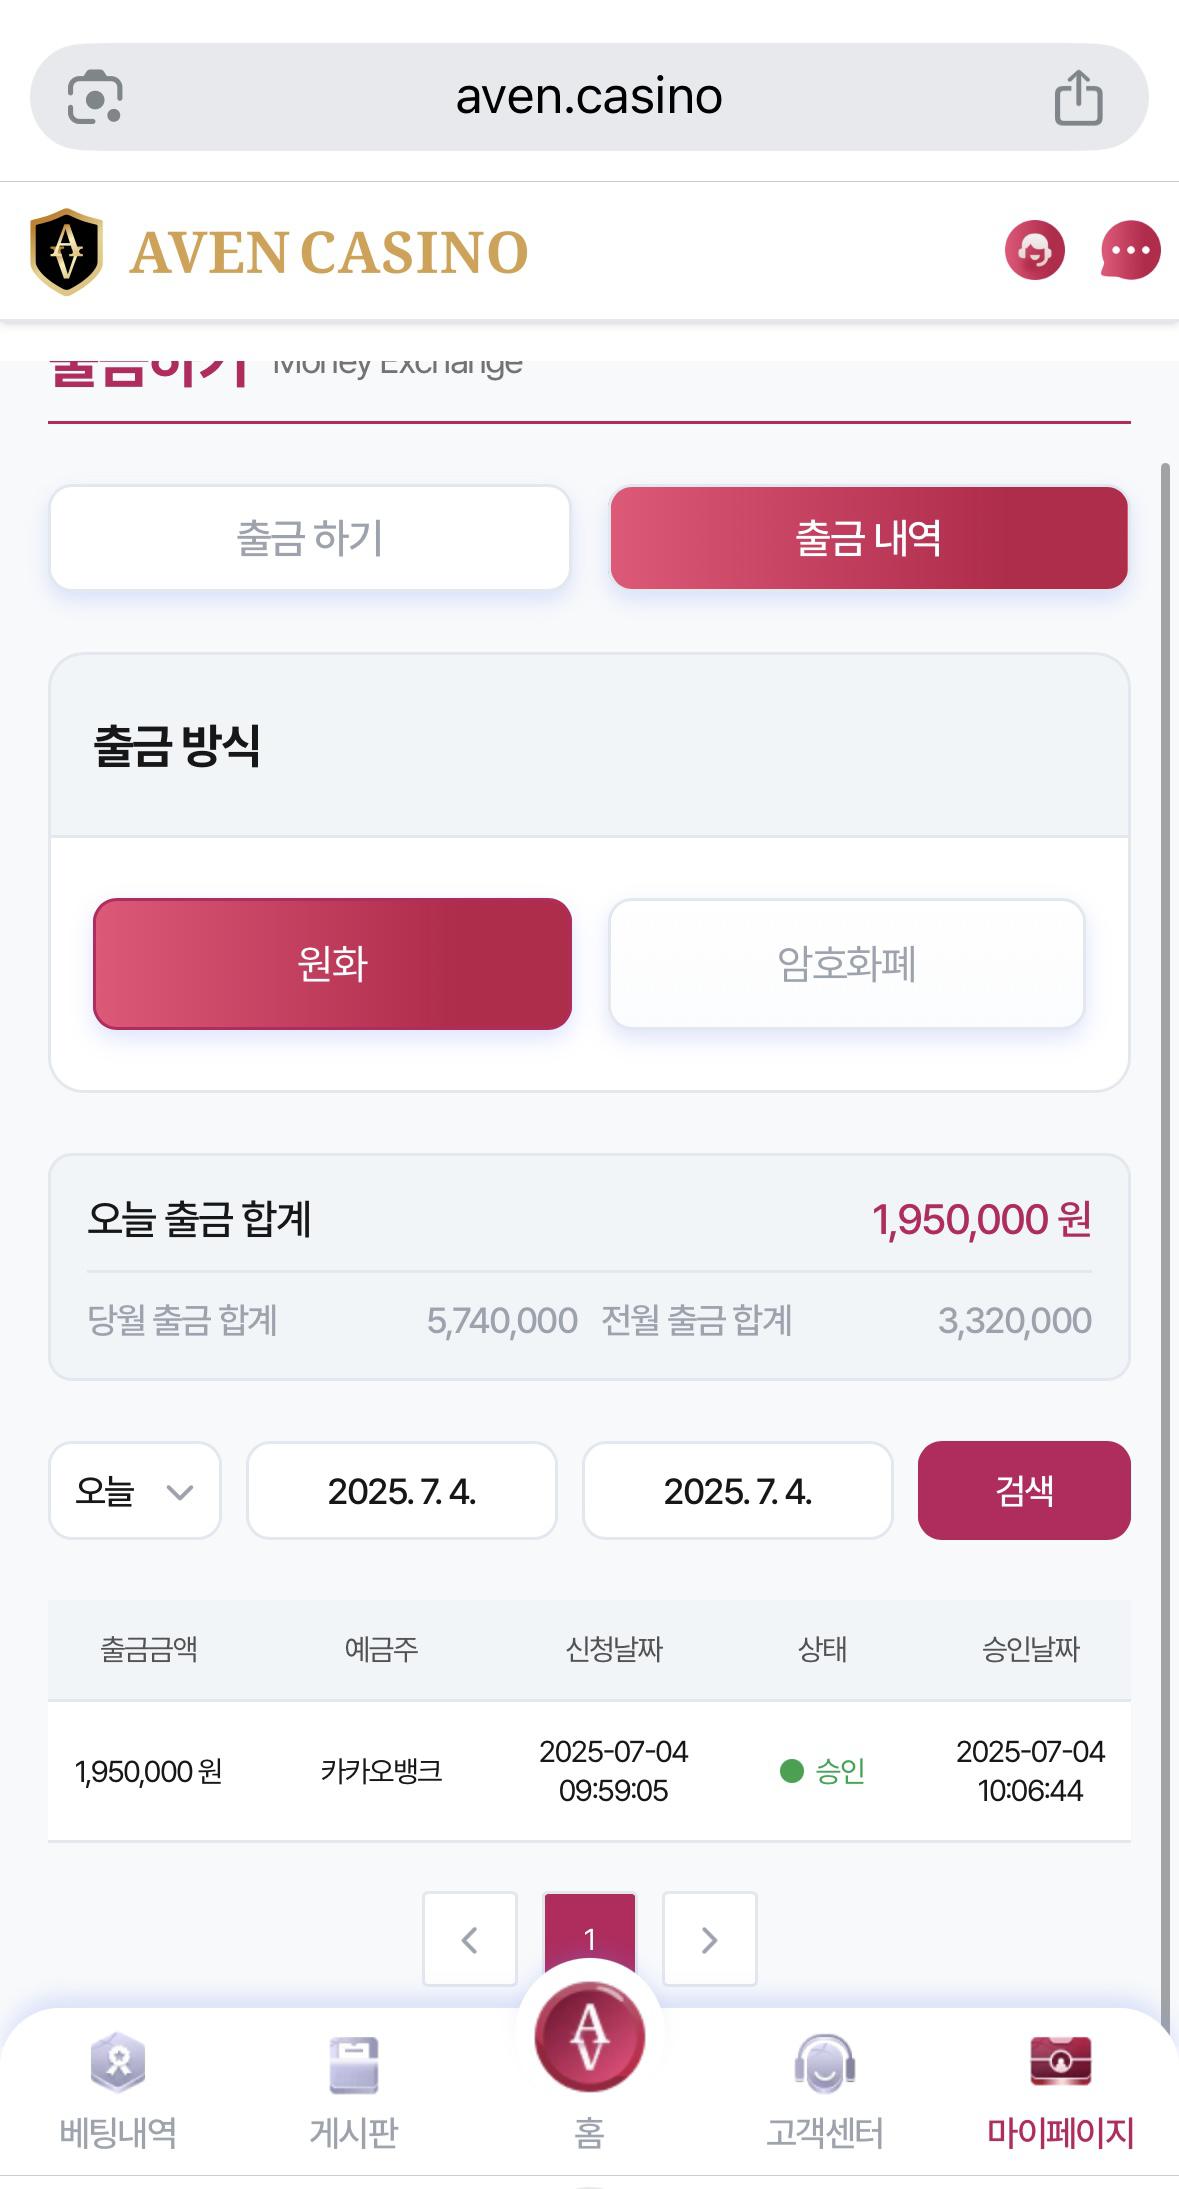Open the customer support agent icon

point(1034,250)
